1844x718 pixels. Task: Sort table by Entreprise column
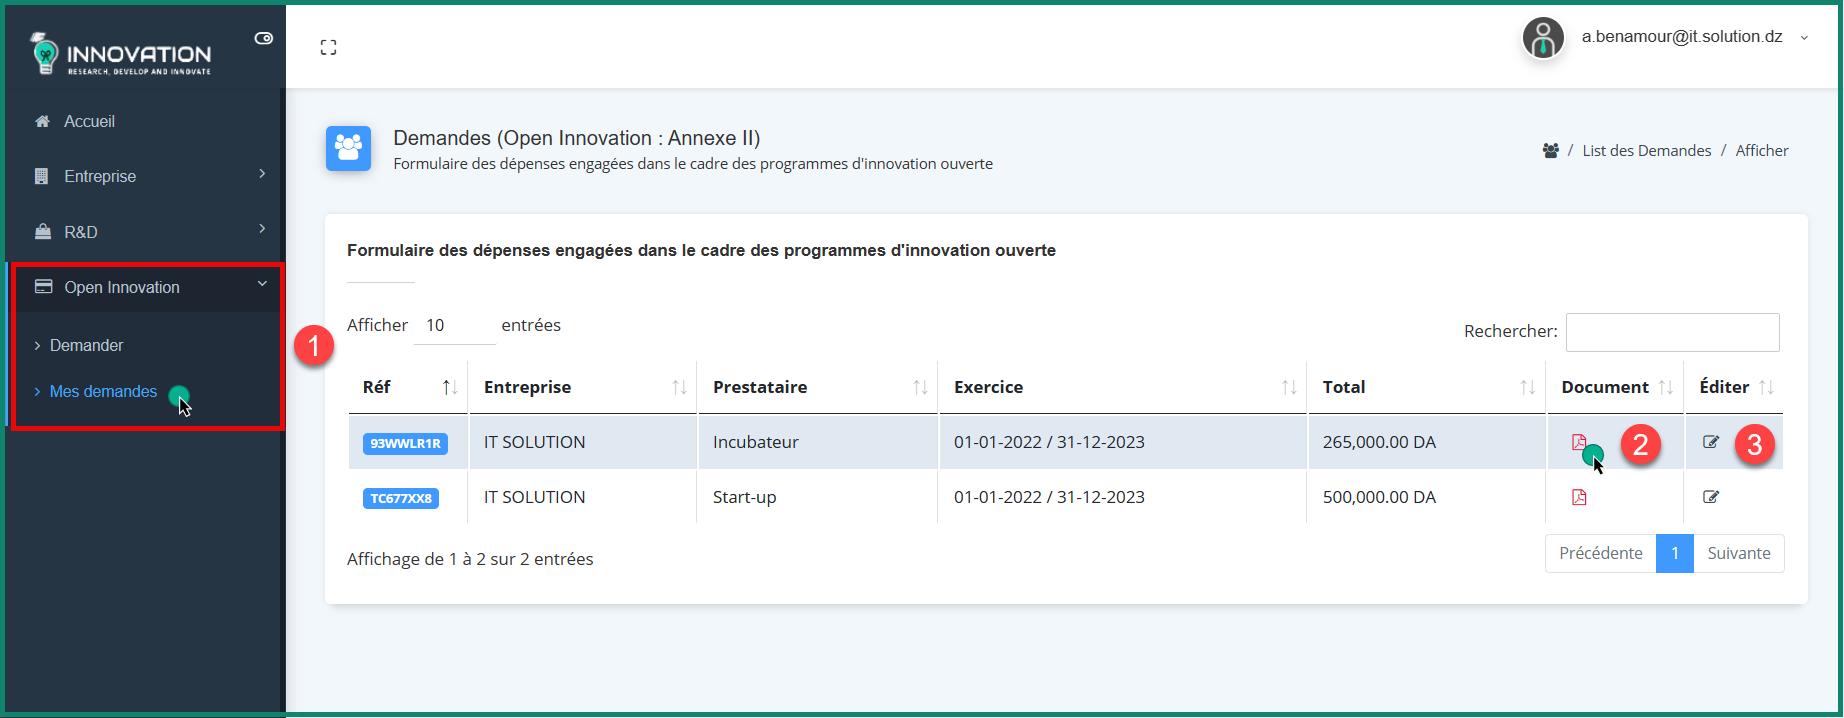click(582, 387)
